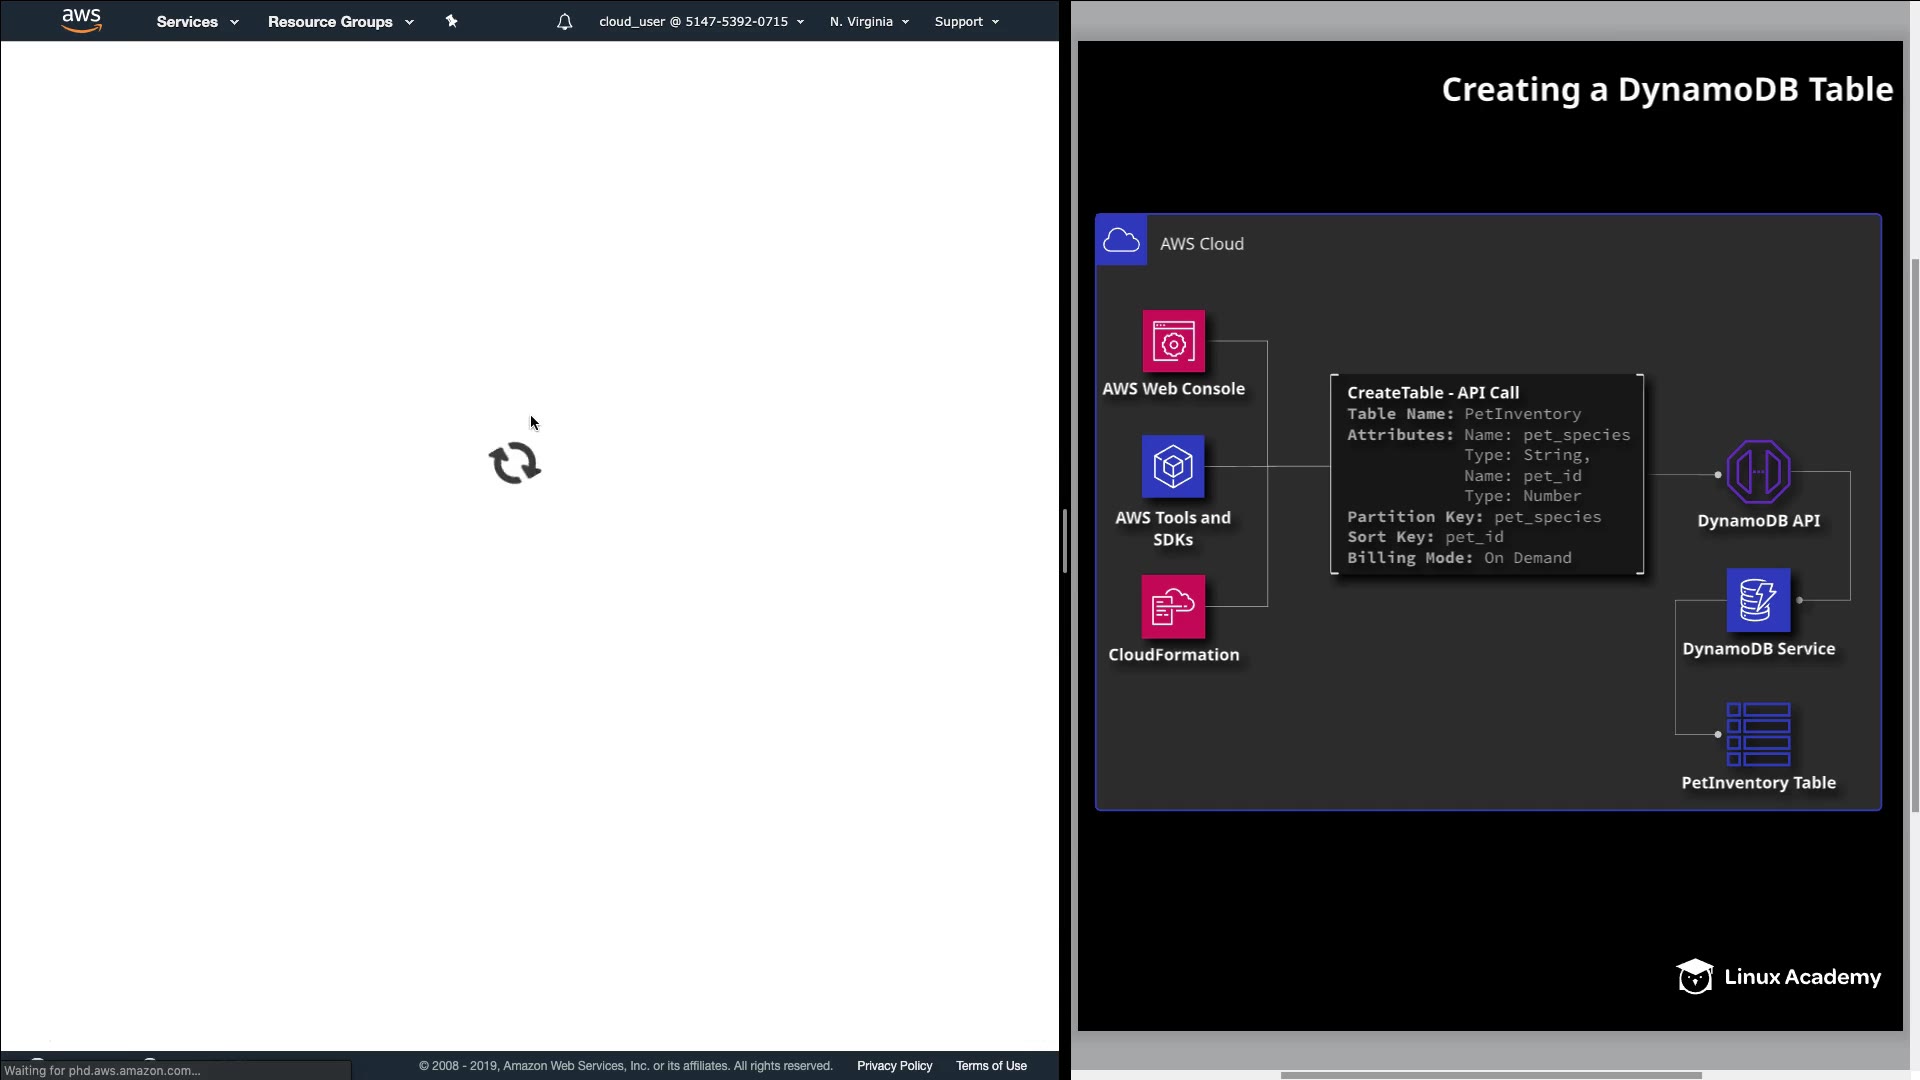This screenshot has height=1080, width=1920.
Task: Expand the cloud_user account menu
Action: [701, 22]
